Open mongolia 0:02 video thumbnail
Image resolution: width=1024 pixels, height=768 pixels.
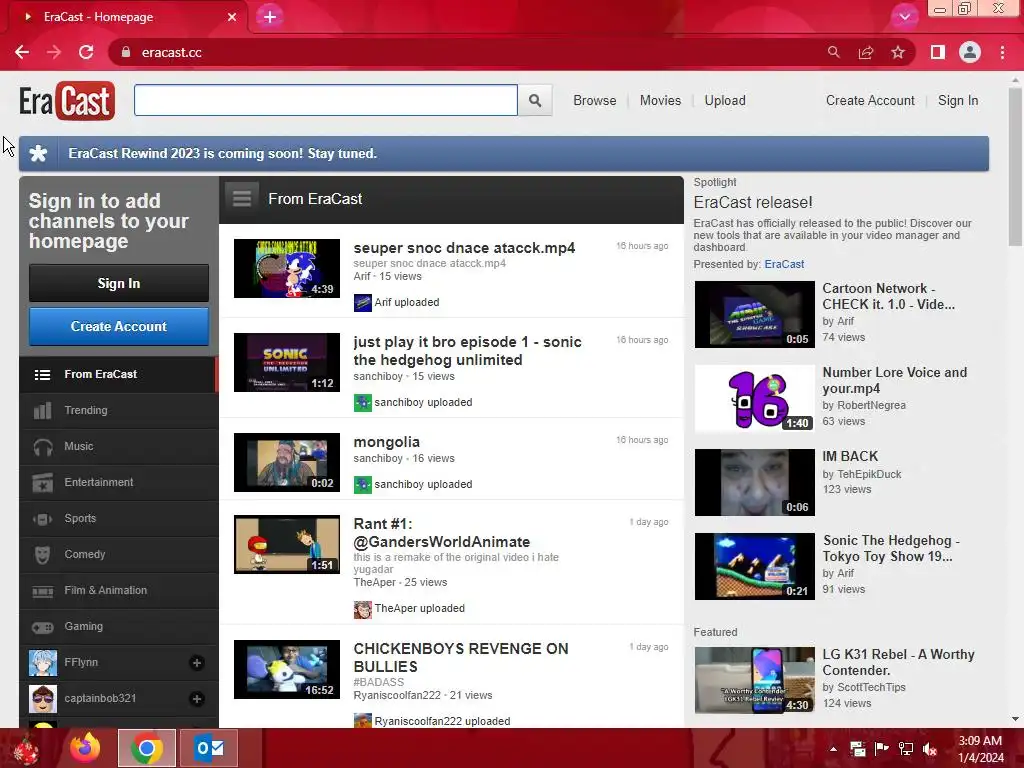pyautogui.click(x=287, y=462)
